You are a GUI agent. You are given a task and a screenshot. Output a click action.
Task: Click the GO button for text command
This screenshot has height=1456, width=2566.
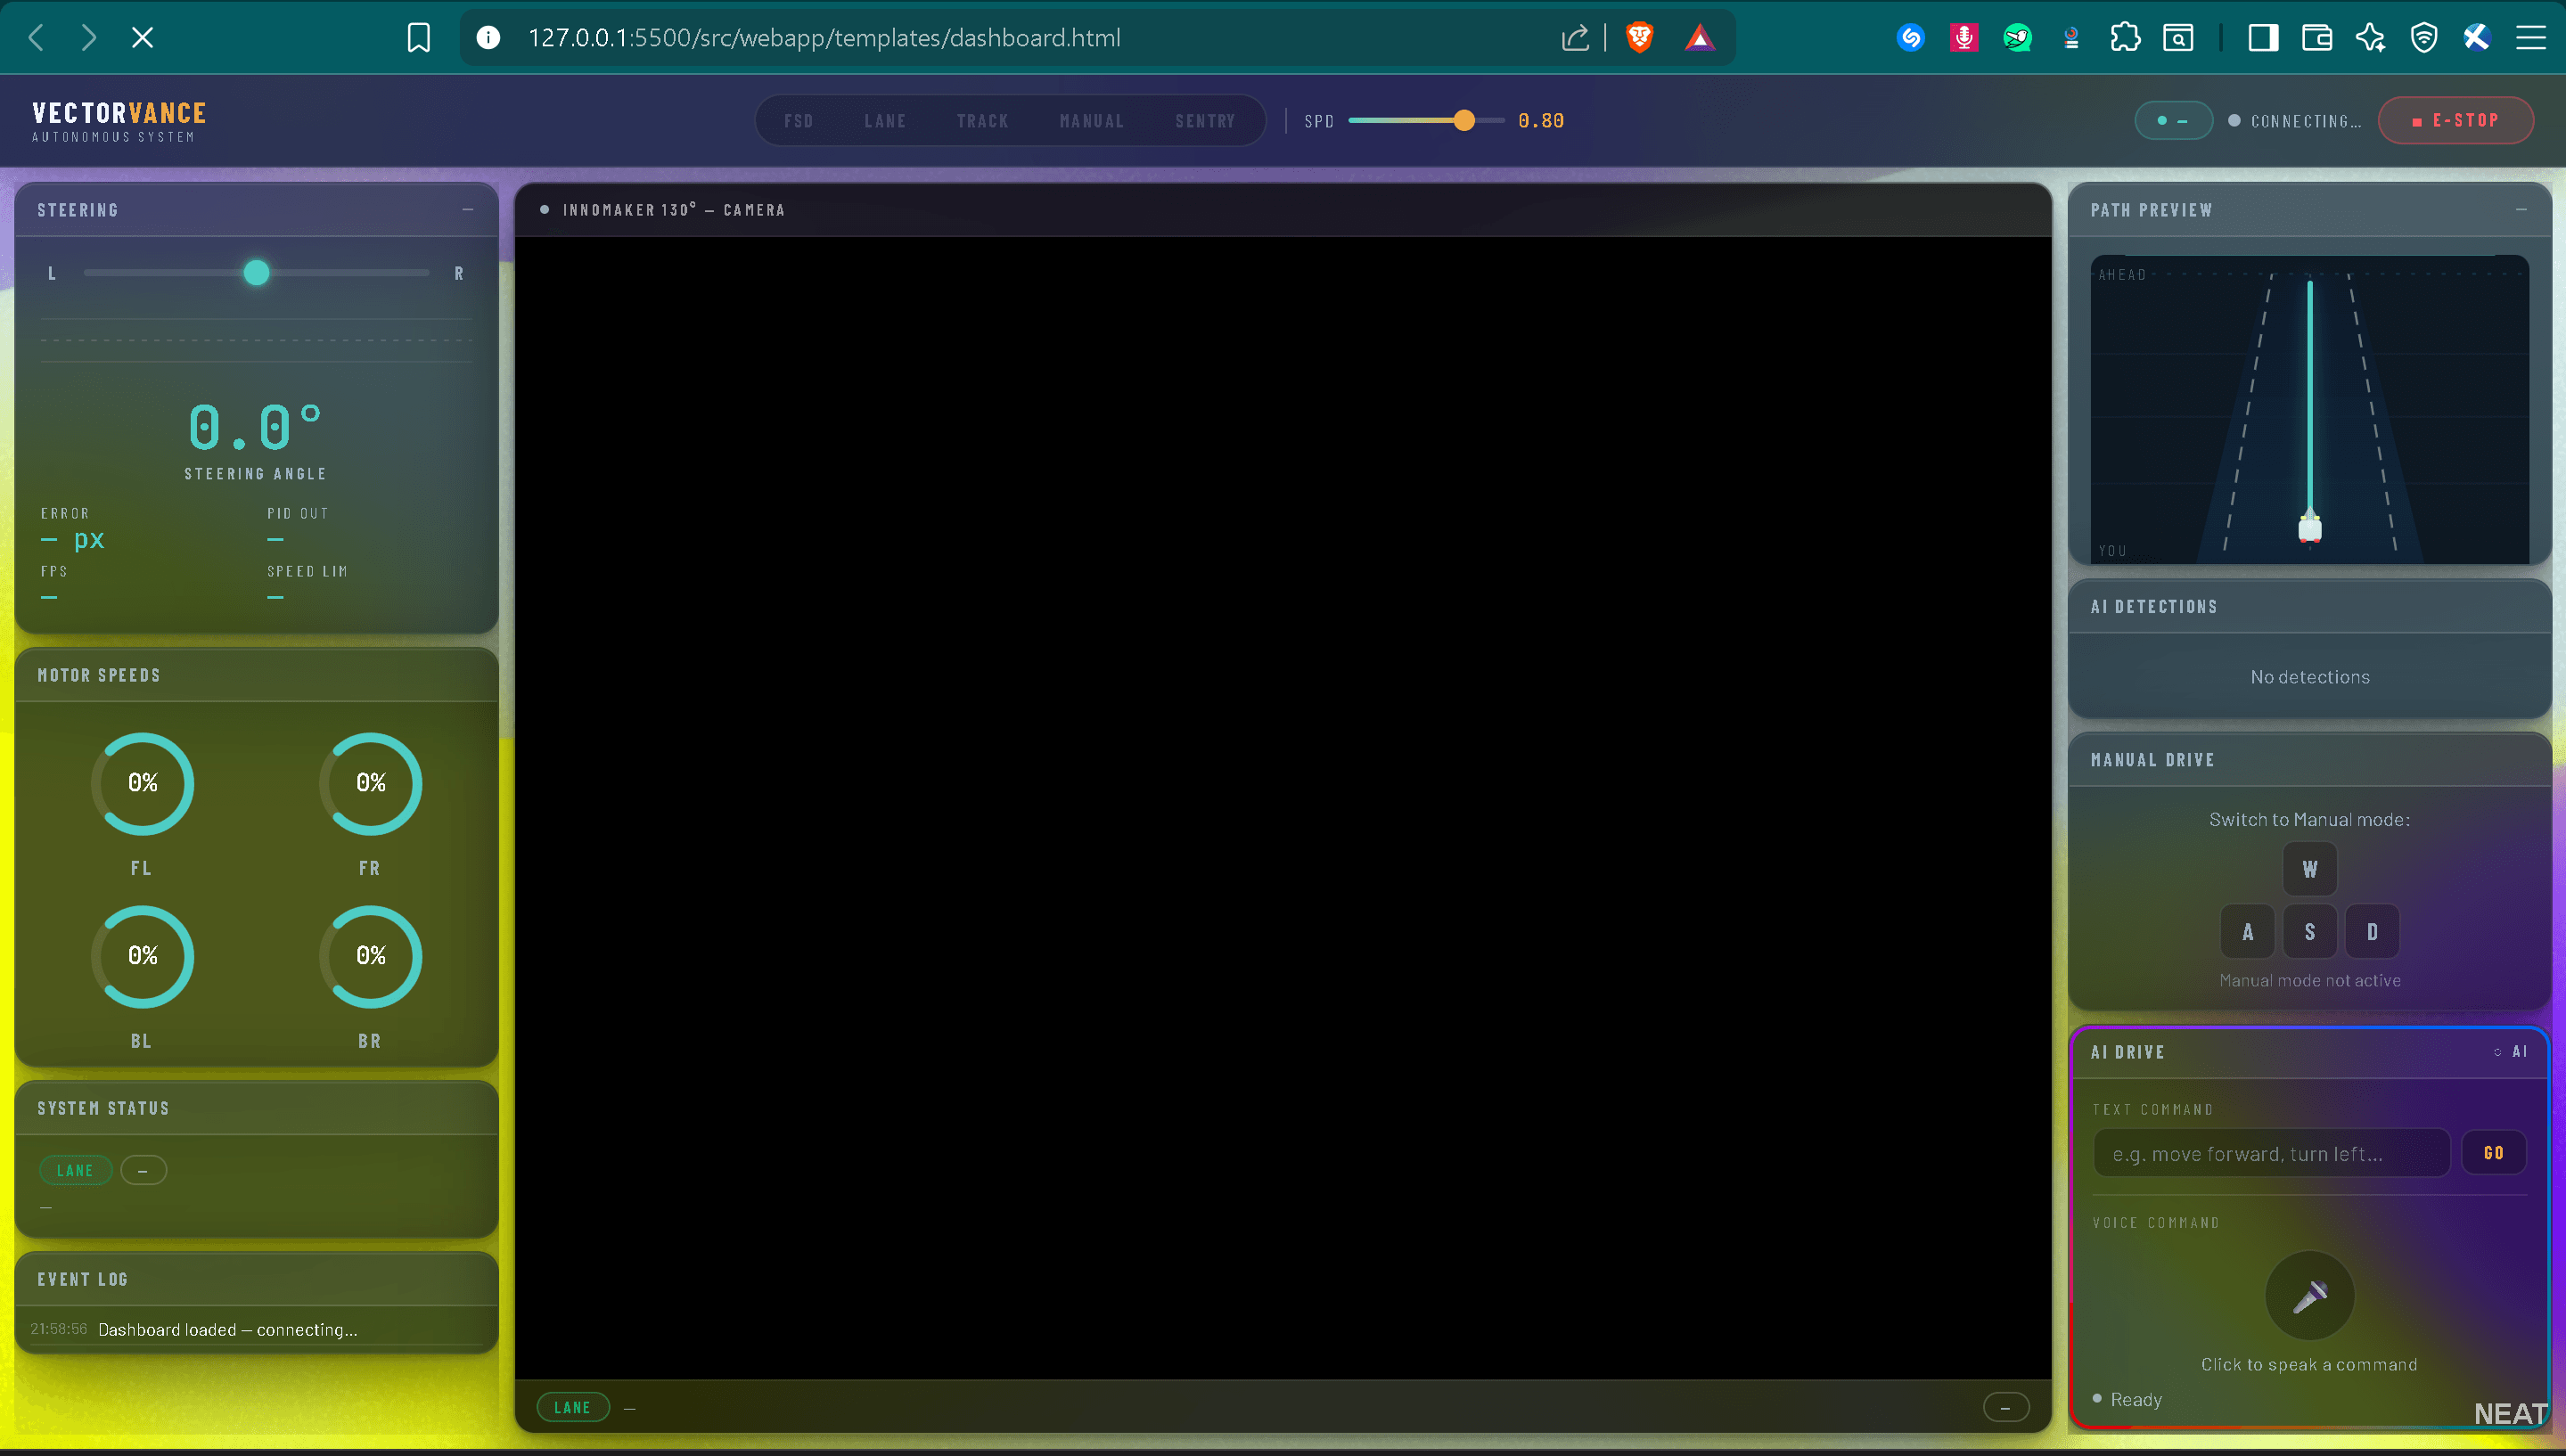coord(2494,1153)
